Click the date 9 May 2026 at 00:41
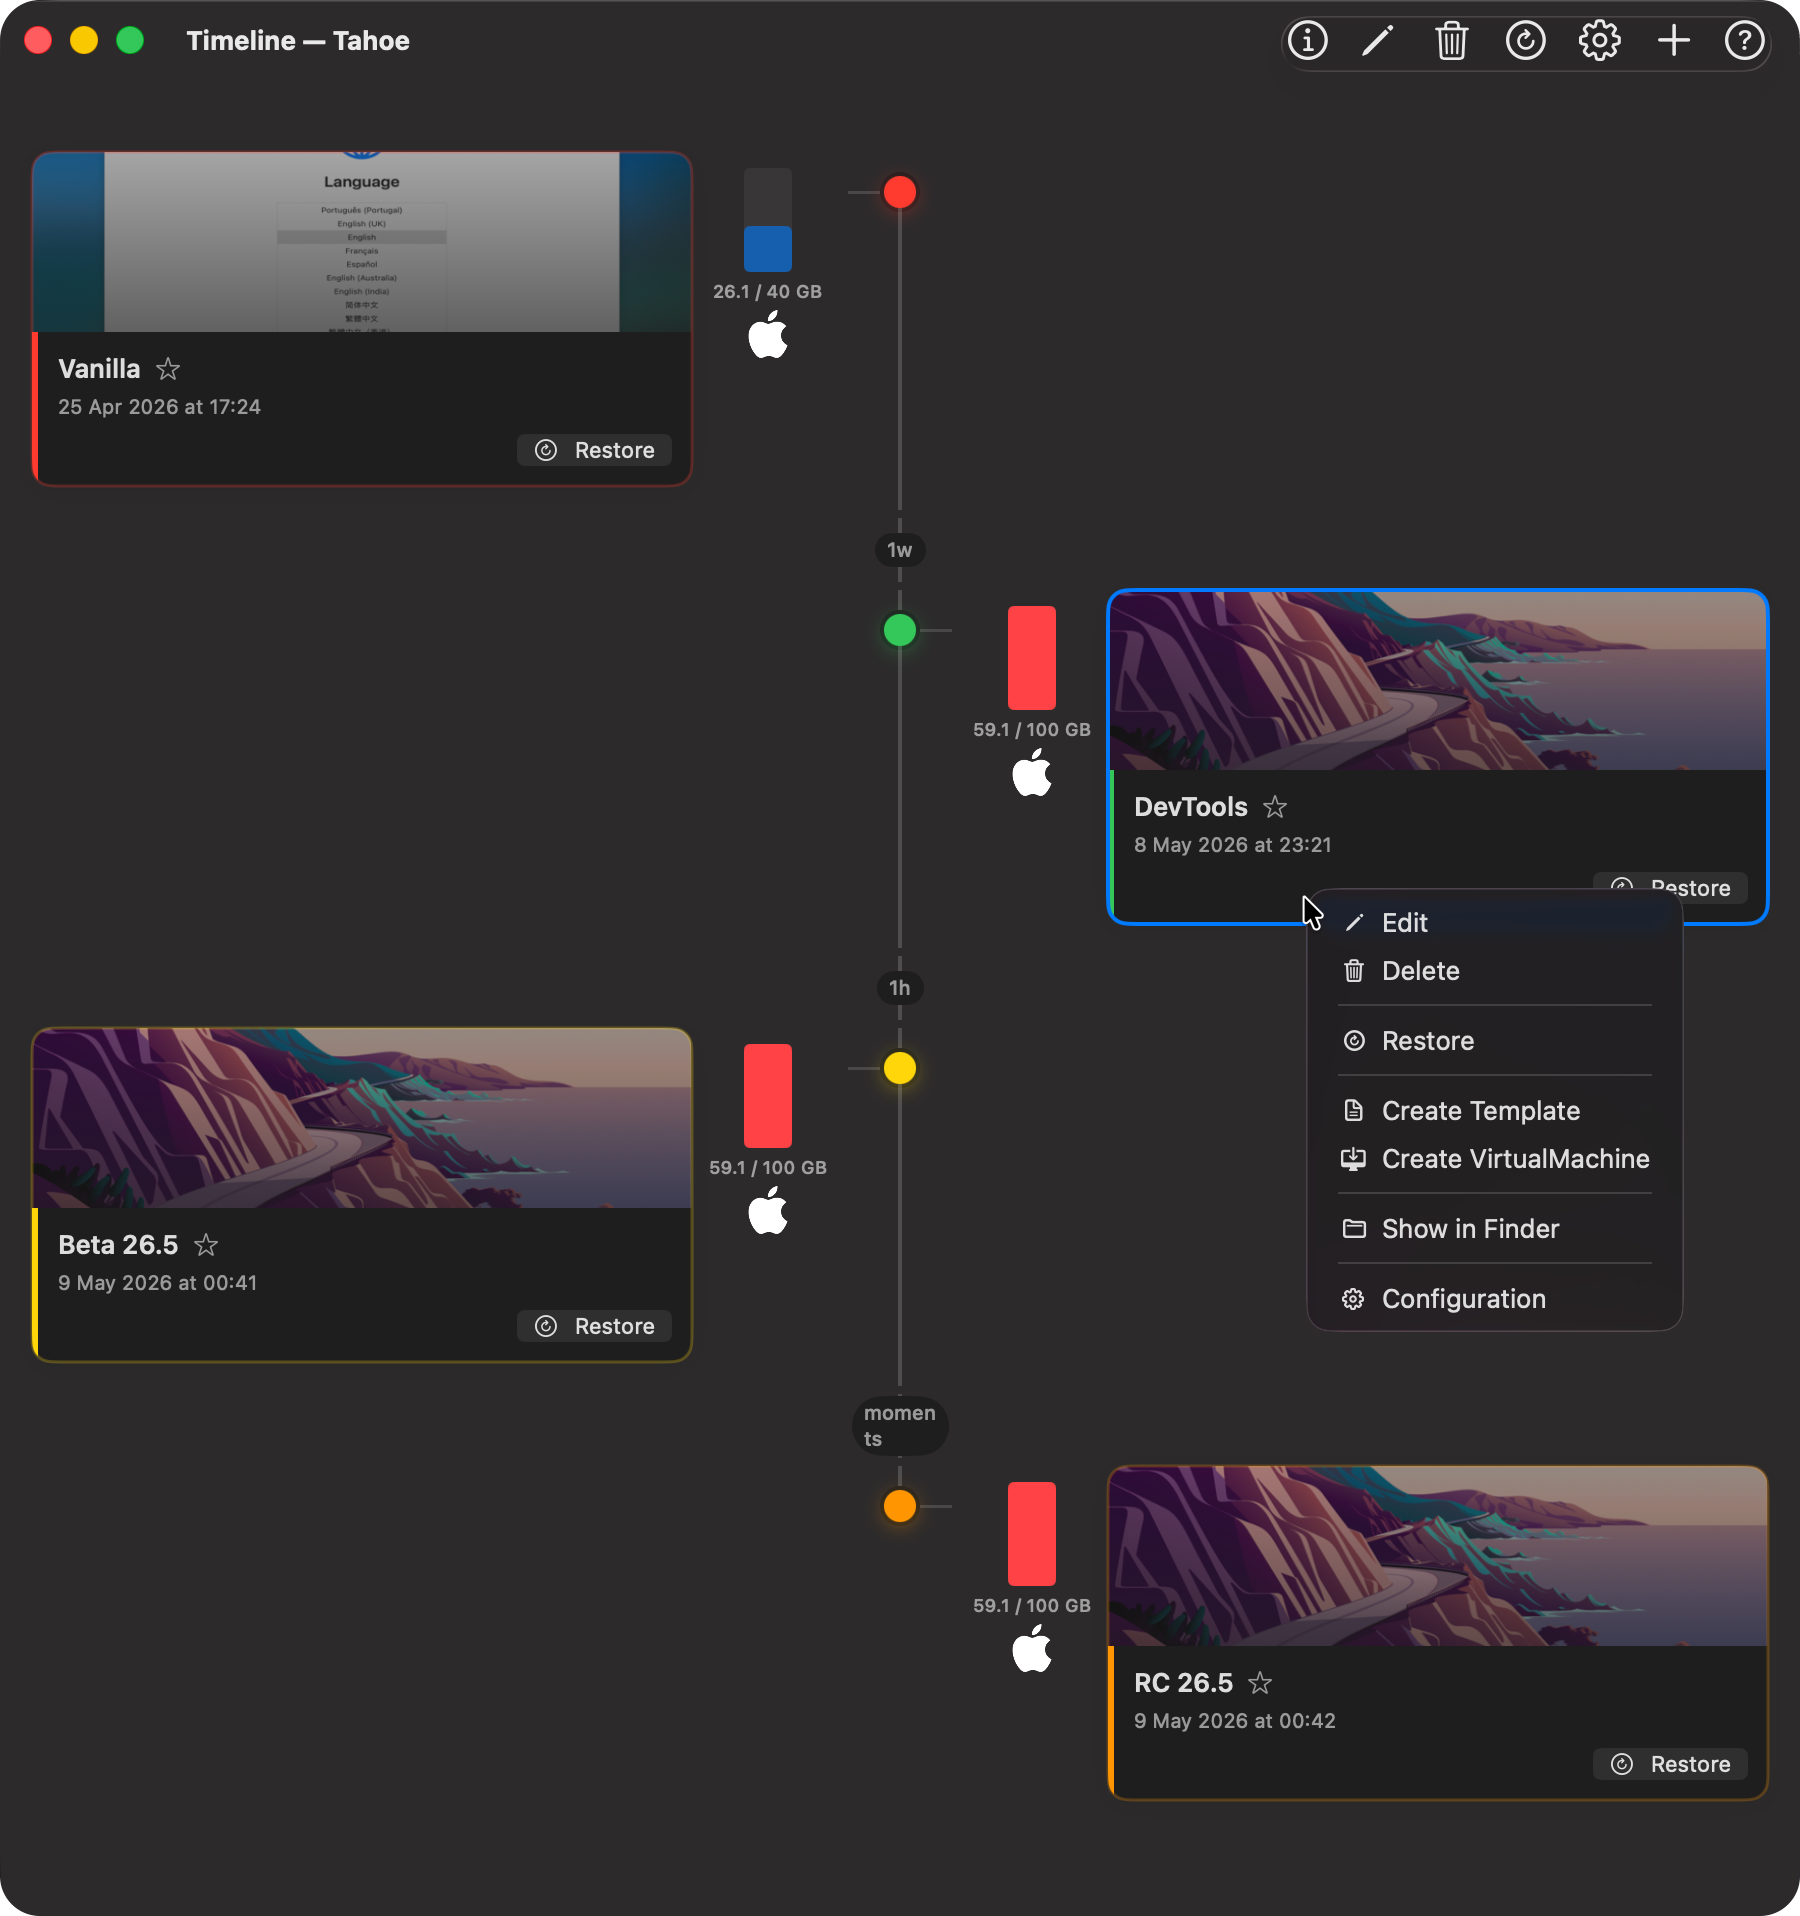 click(x=157, y=1283)
